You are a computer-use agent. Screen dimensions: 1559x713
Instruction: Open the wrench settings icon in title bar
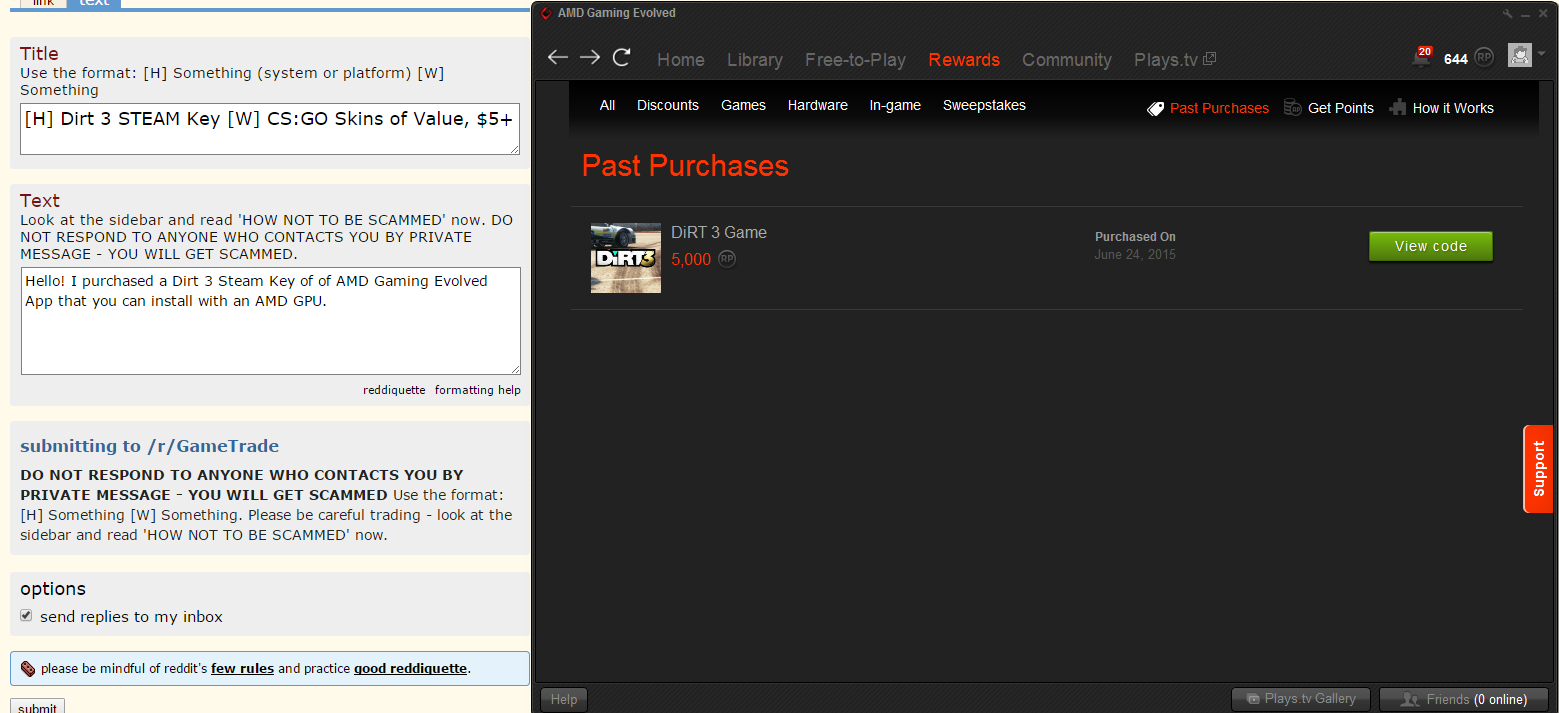click(1508, 14)
